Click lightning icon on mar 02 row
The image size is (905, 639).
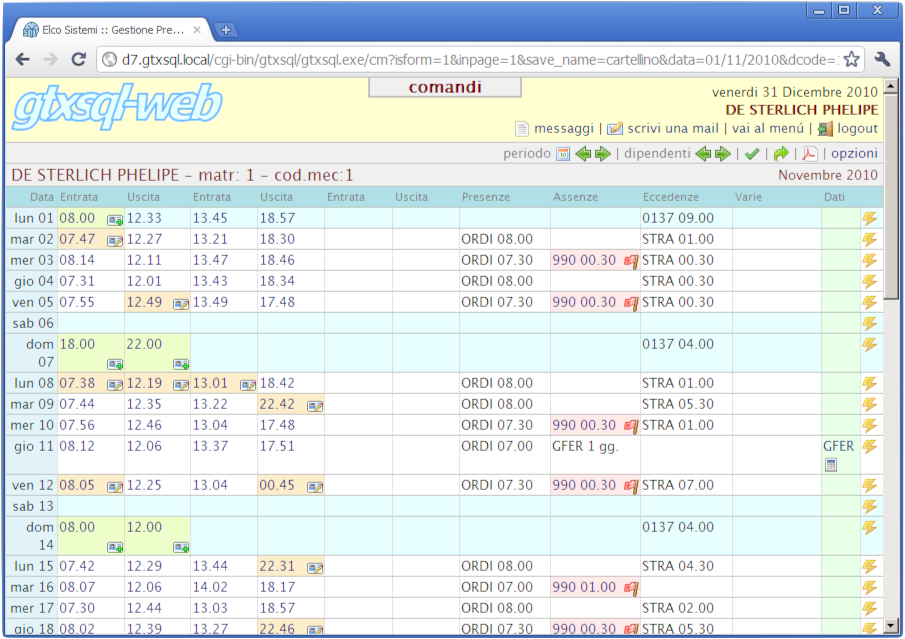point(869,240)
